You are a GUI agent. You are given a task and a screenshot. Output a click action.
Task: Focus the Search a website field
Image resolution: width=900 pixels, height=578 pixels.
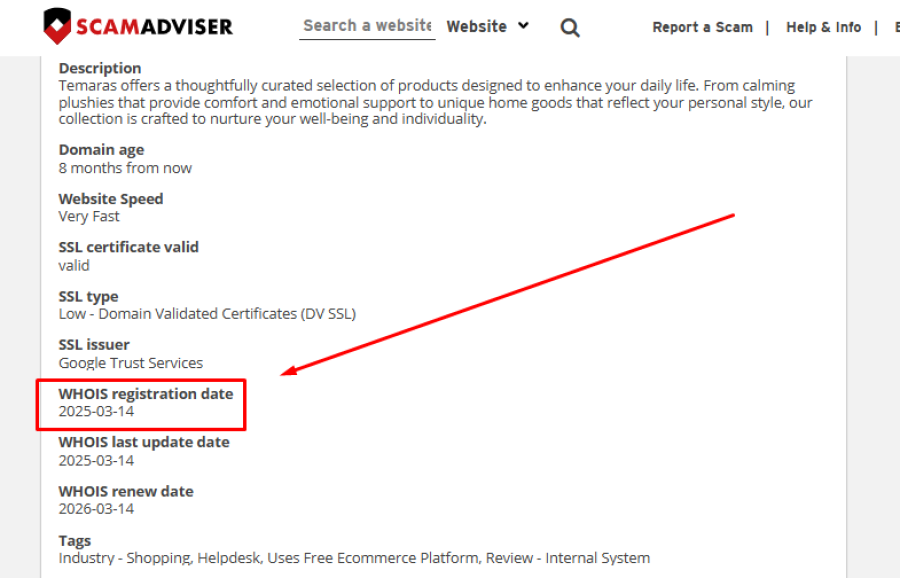[x=366, y=26]
